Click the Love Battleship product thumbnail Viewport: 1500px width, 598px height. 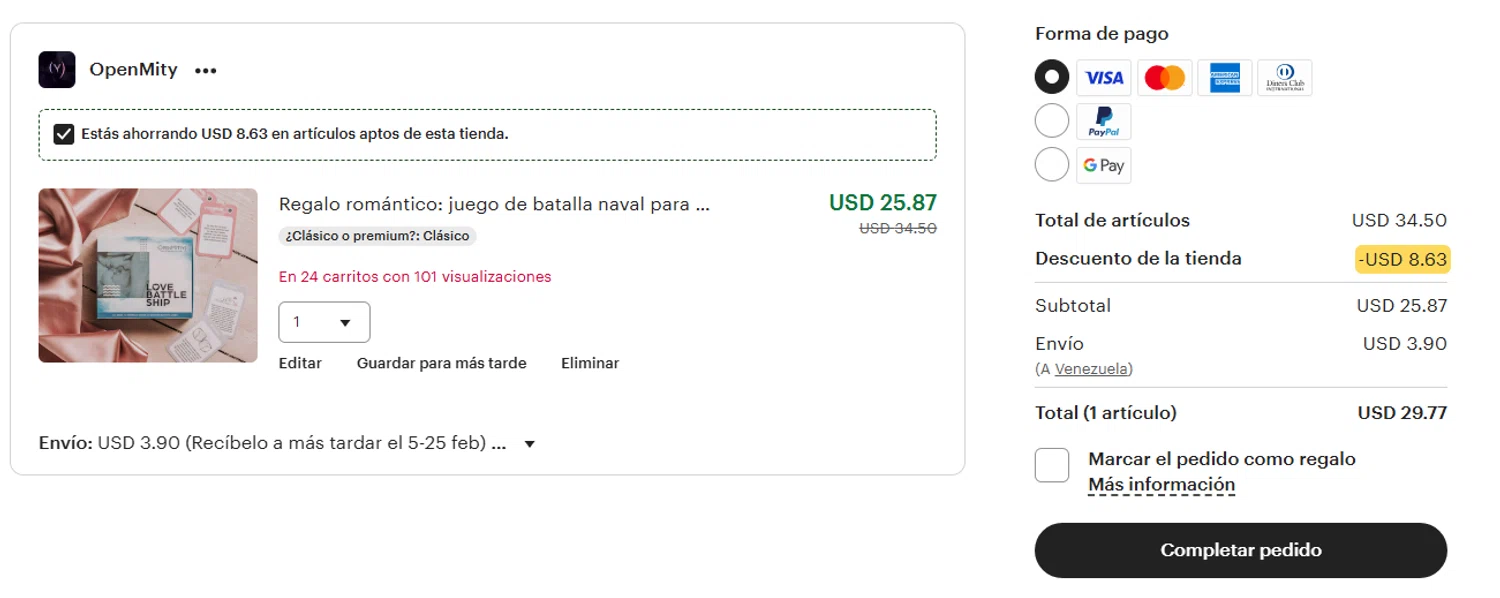[x=148, y=276]
